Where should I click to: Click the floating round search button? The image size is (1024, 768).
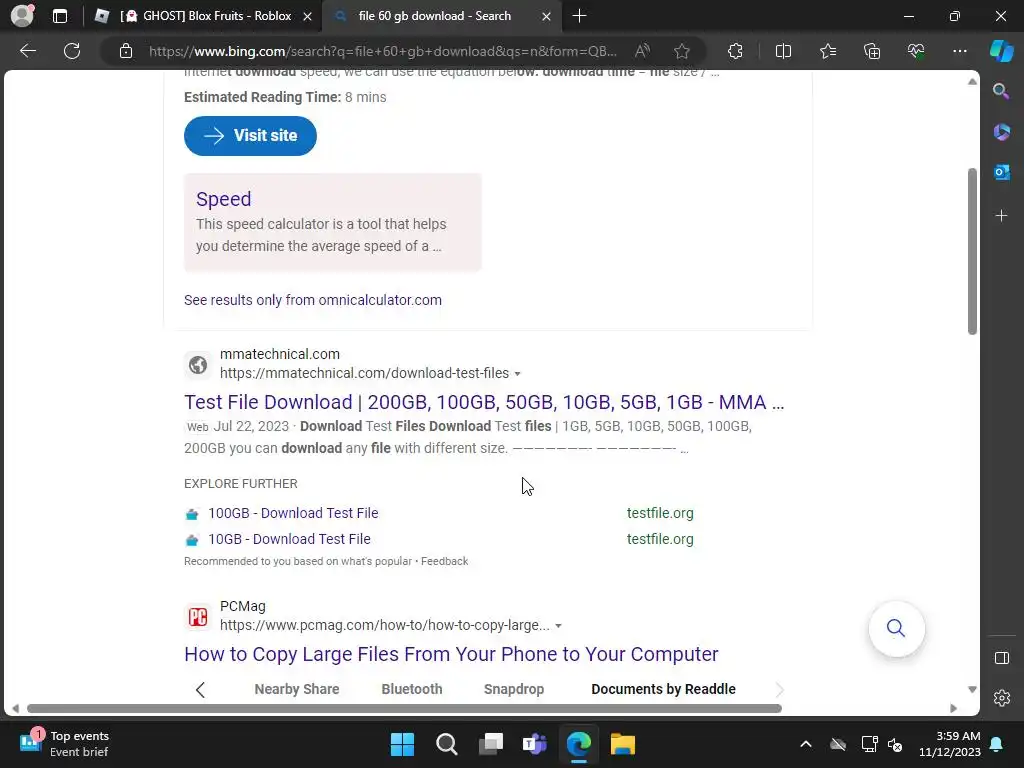[896, 628]
